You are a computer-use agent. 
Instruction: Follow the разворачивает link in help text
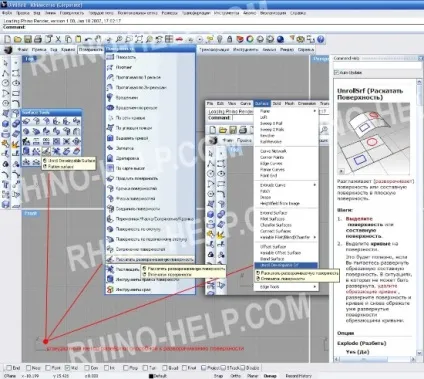click(394, 181)
